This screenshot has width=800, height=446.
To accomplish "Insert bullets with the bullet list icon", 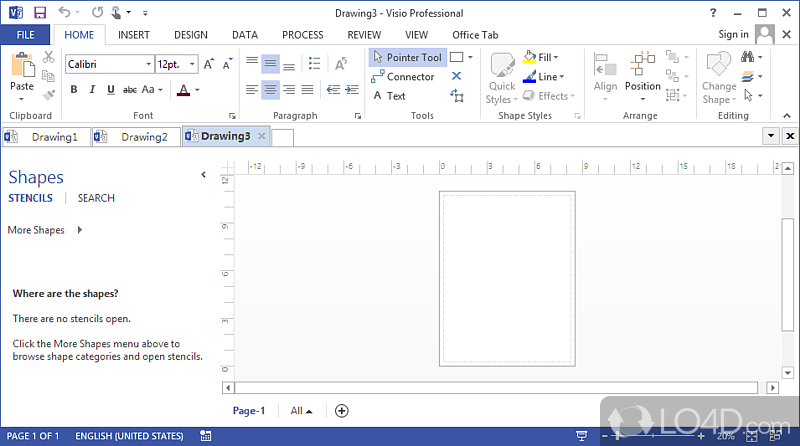I will [x=314, y=64].
